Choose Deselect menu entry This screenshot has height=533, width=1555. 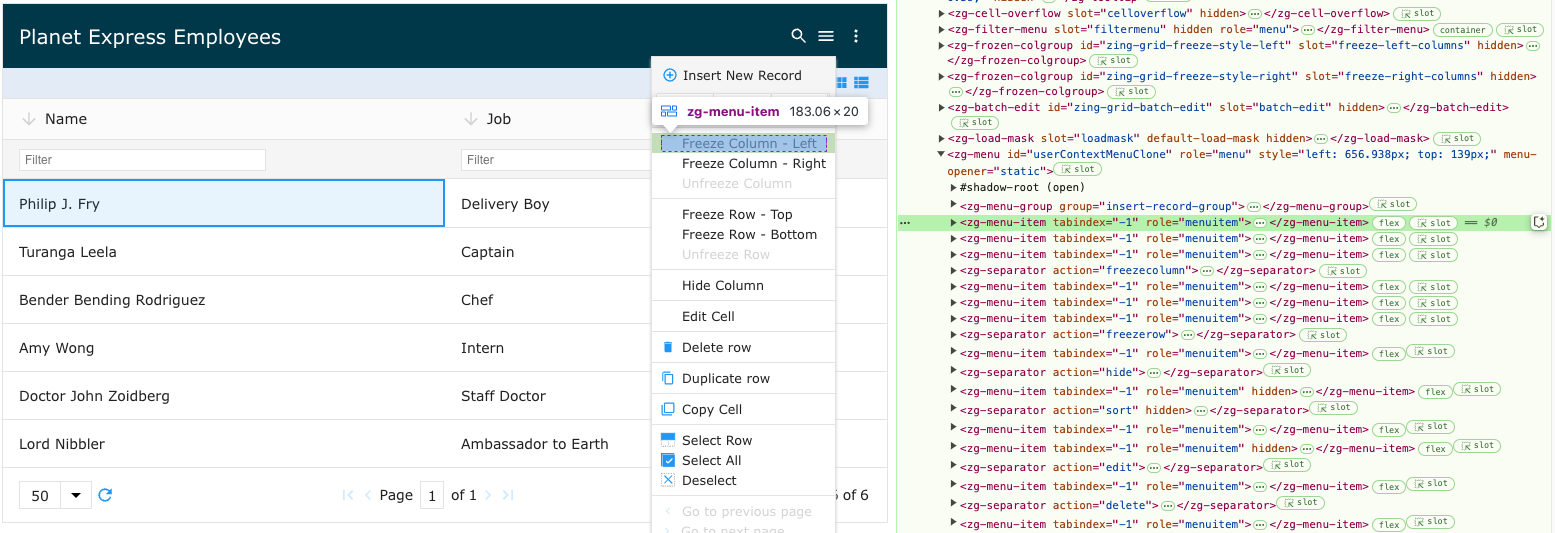click(743, 480)
